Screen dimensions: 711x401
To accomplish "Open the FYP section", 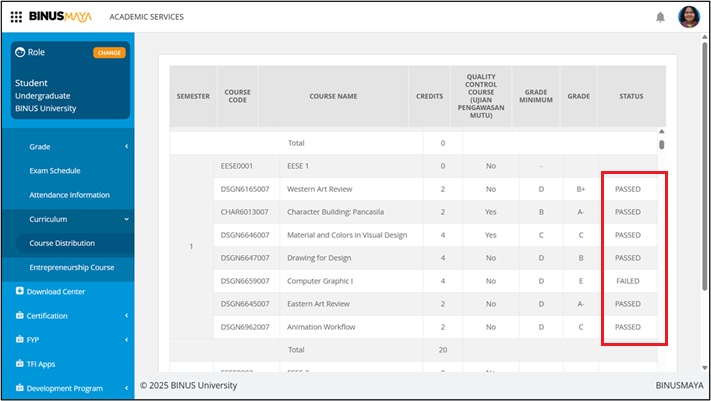I will click(x=33, y=340).
